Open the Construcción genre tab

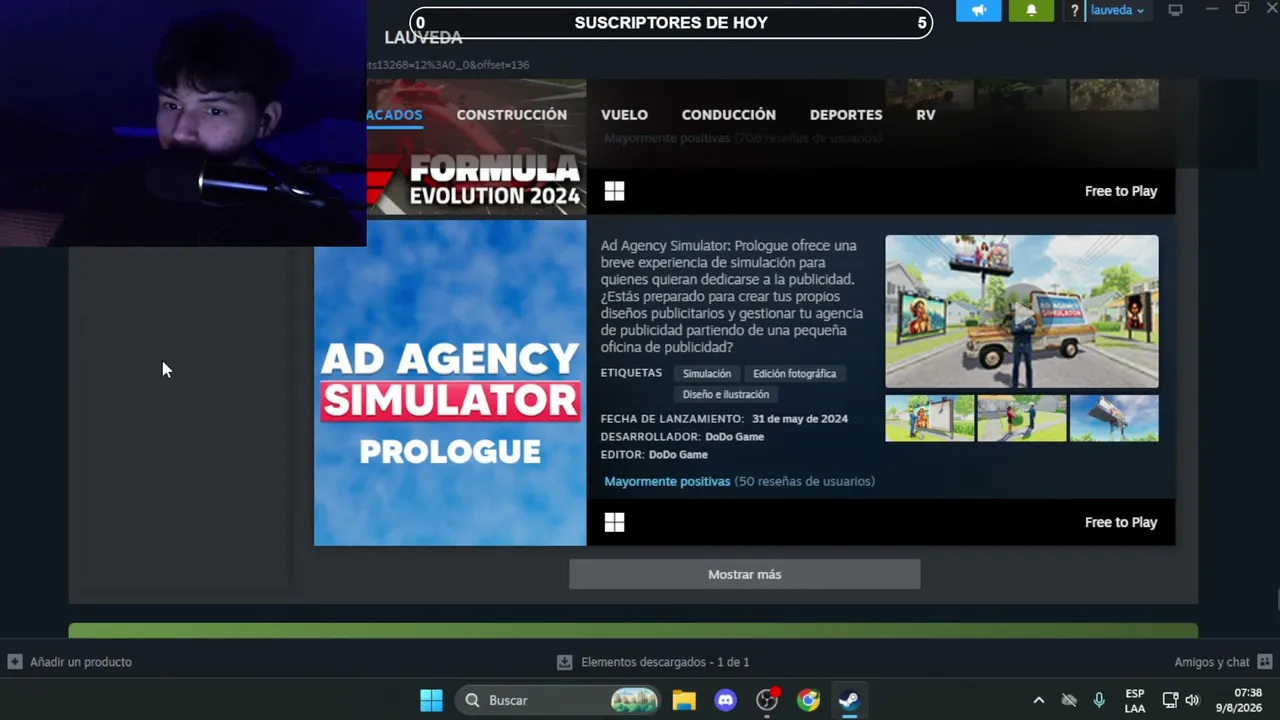[x=512, y=115]
